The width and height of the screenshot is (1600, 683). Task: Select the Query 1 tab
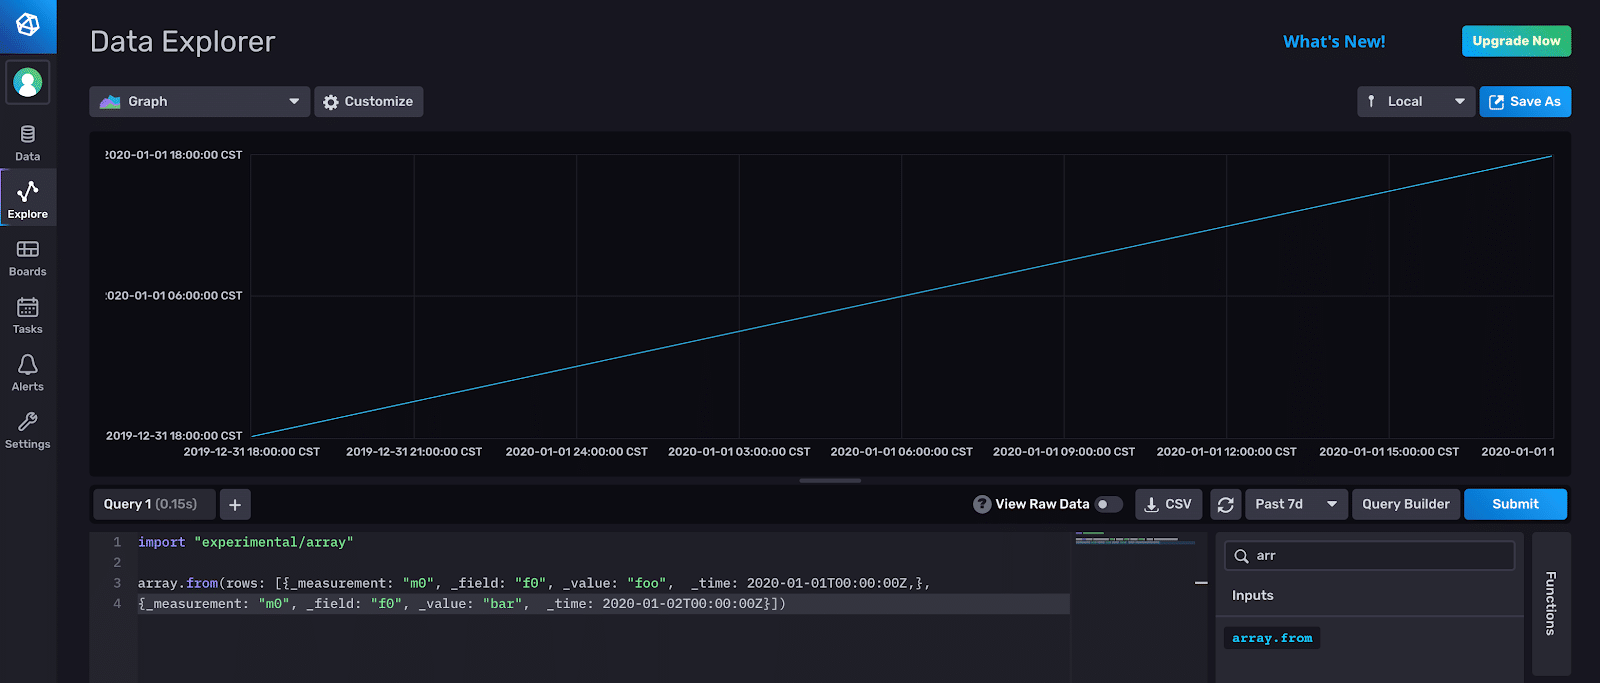tap(151, 505)
